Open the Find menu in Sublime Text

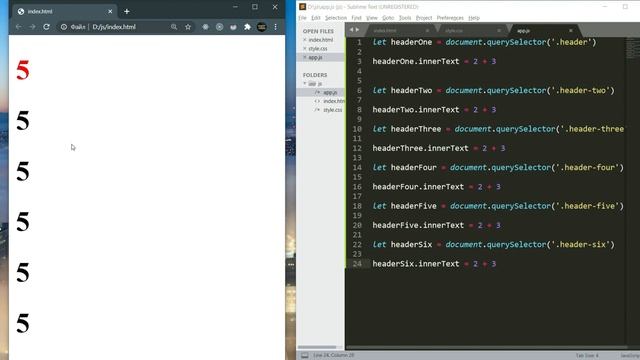click(x=356, y=18)
